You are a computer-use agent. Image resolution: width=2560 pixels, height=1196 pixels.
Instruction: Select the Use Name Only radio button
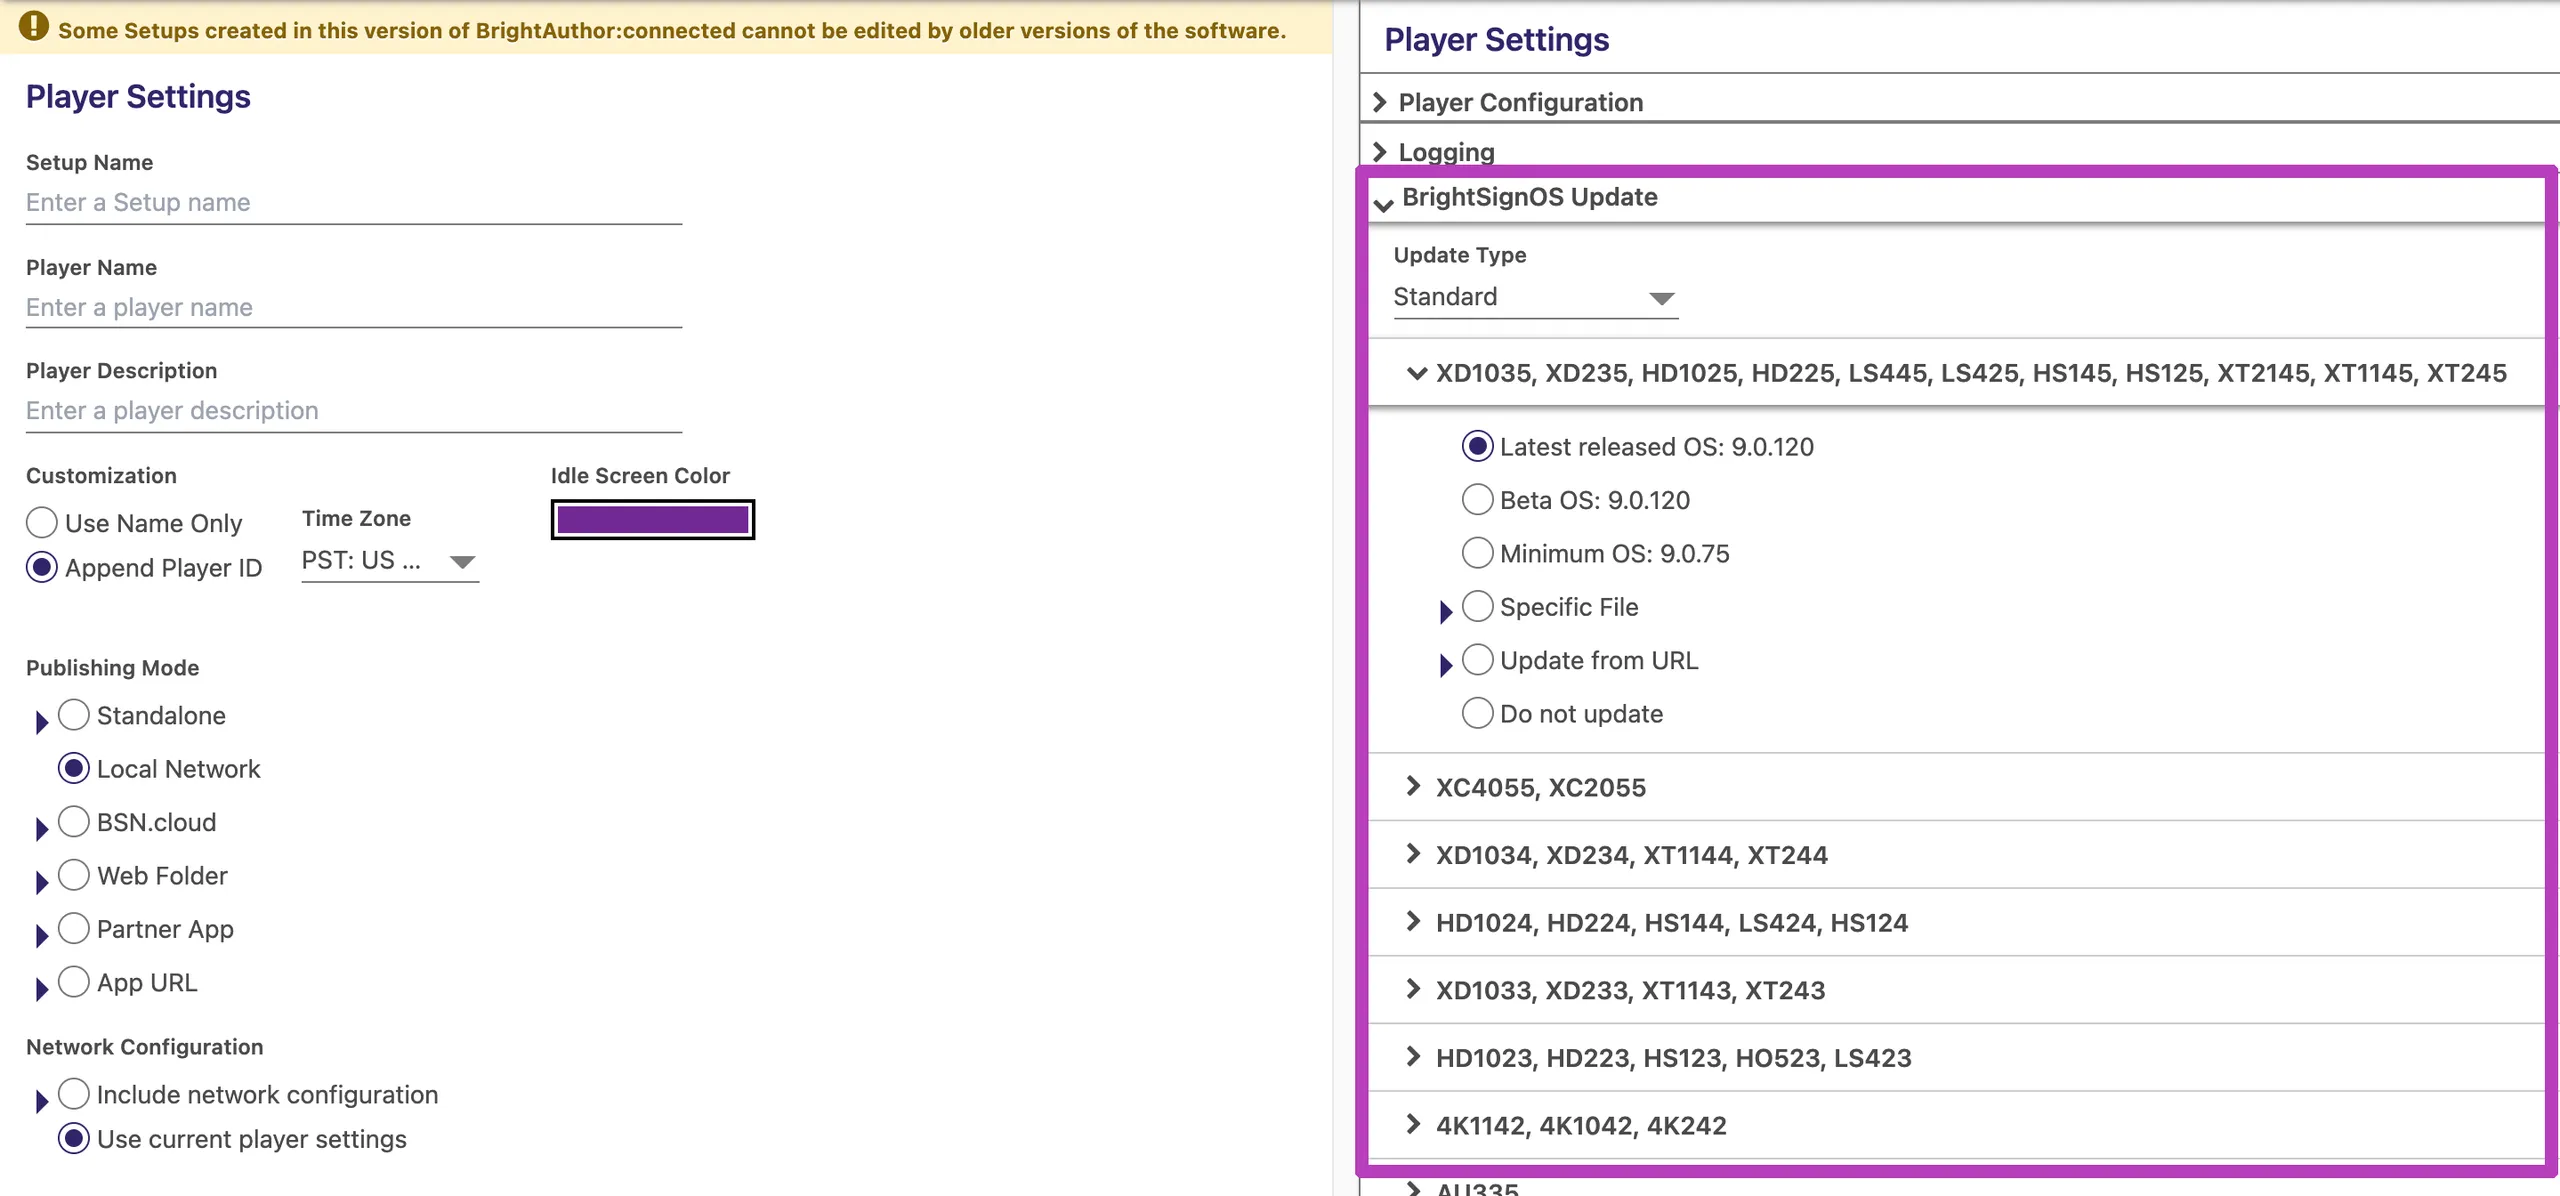[x=42, y=523]
